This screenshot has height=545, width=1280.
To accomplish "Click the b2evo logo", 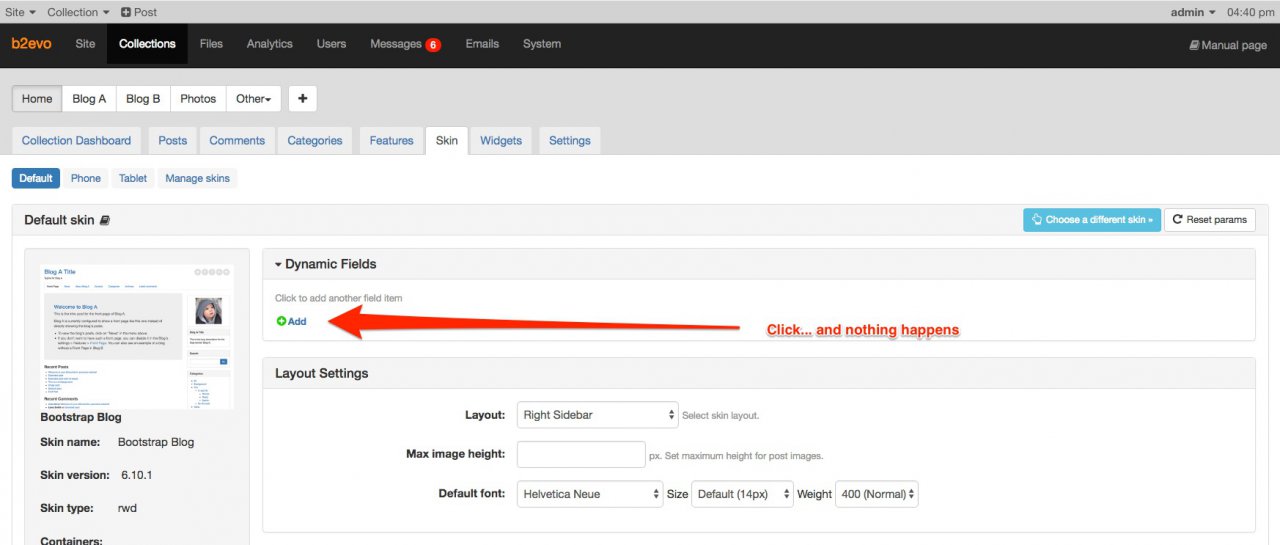I will click(x=31, y=44).
